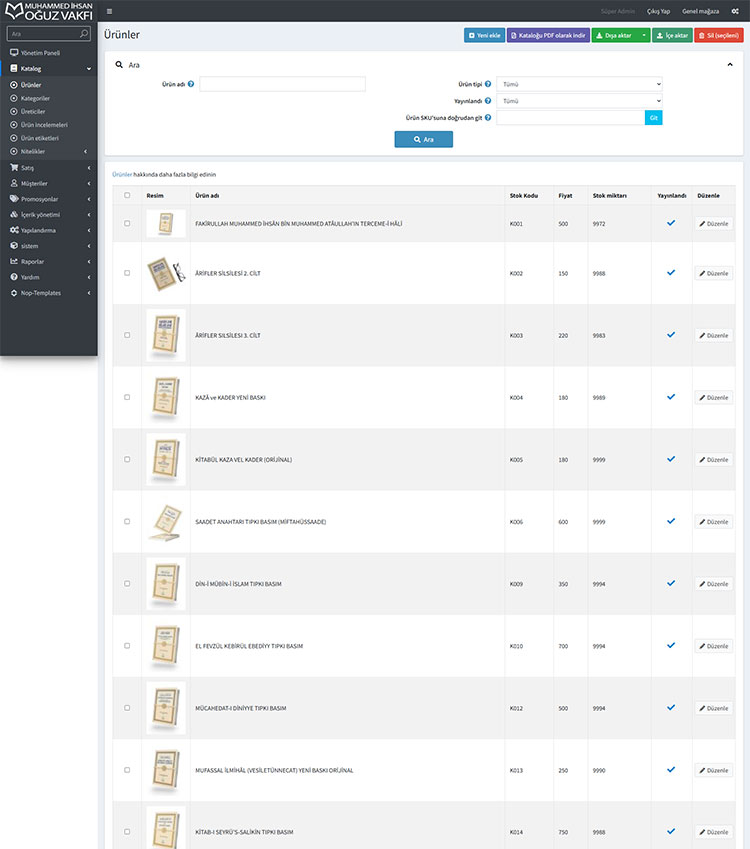
Task: Expand the İçerik yönetimi sidebar menu
Action: pos(49,215)
